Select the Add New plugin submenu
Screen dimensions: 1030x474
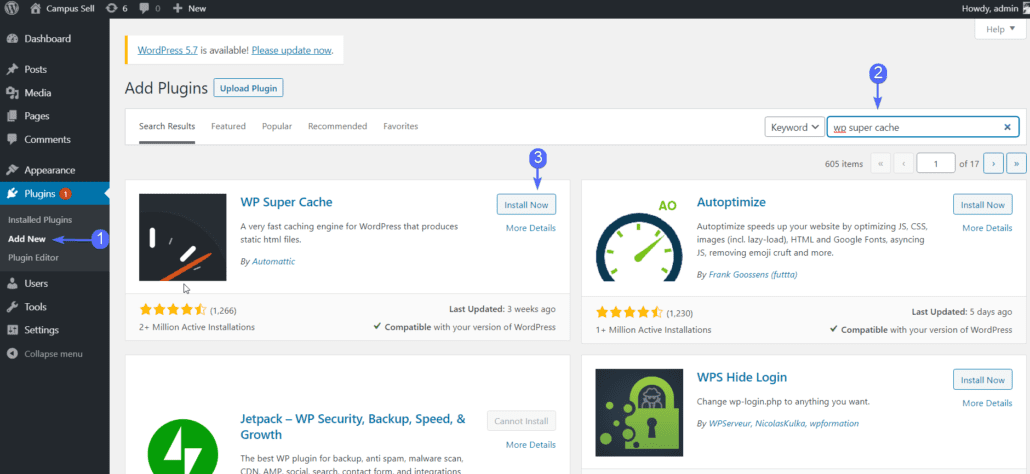[27, 239]
